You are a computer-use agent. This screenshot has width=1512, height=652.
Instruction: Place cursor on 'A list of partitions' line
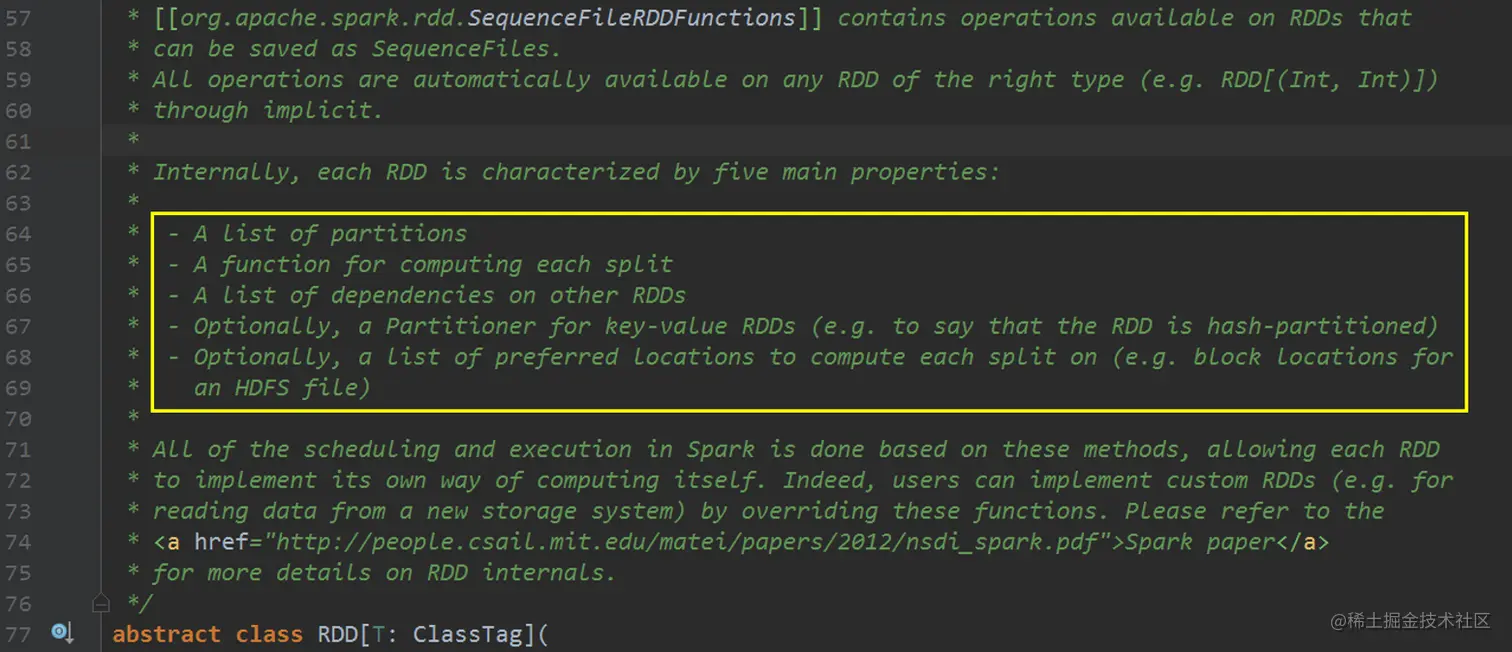pyautogui.click(x=330, y=233)
